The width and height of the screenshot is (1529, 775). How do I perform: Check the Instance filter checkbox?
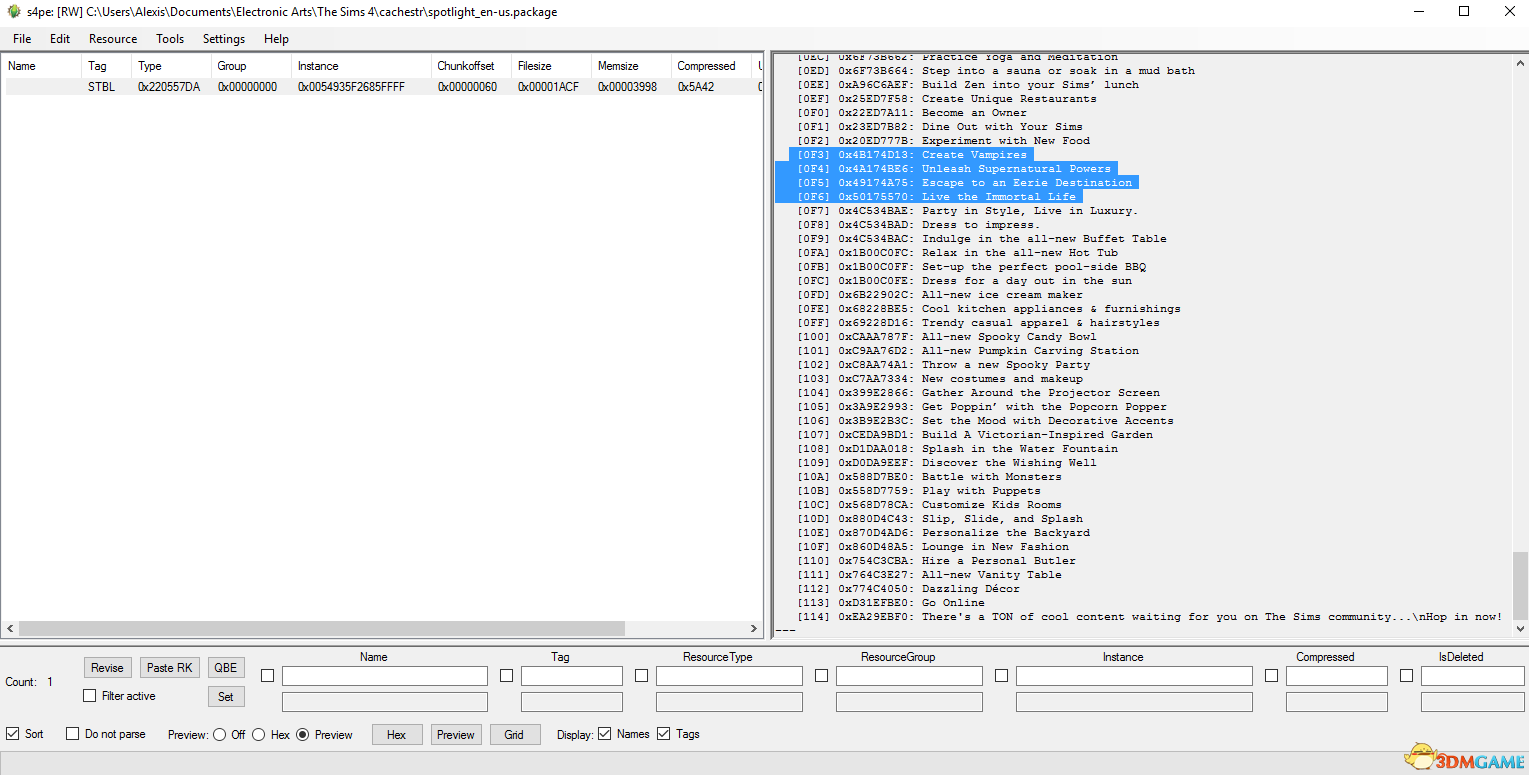point(1001,676)
